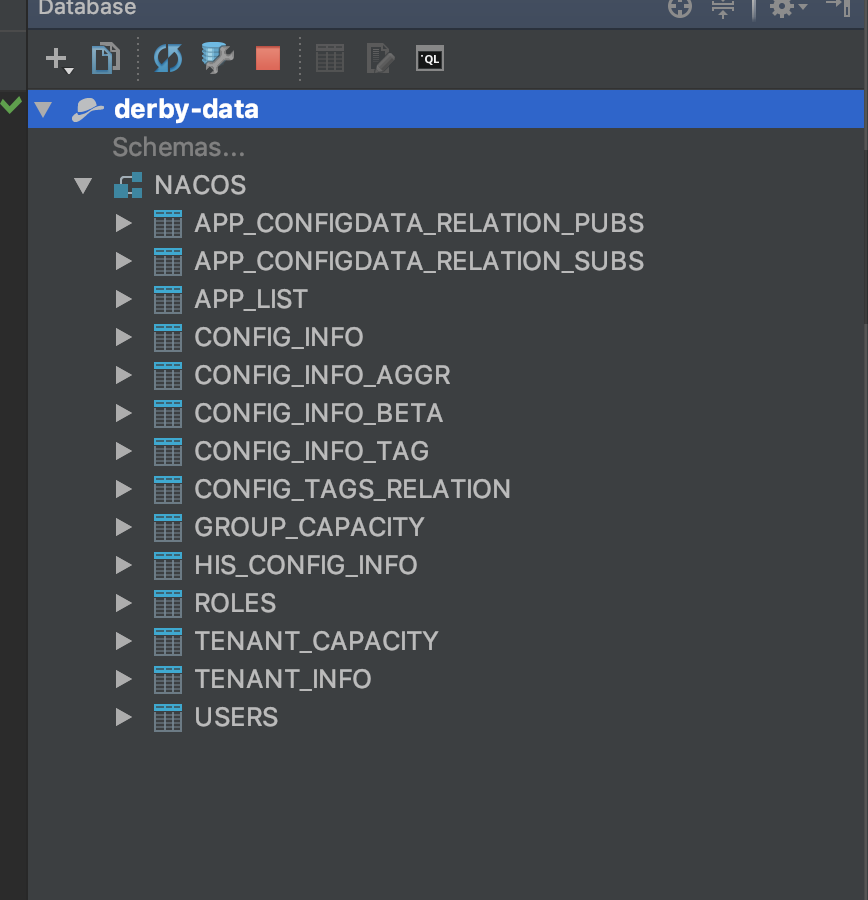The width and height of the screenshot is (868, 900).
Task: Click the CONFIG_TAGS_RELATION table icon
Action: tap(168, 490)
